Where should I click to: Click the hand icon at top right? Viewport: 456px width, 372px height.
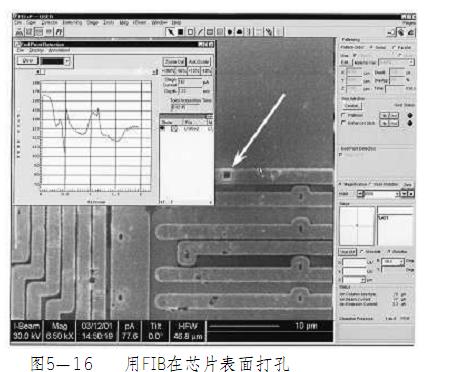coord(401,32)
